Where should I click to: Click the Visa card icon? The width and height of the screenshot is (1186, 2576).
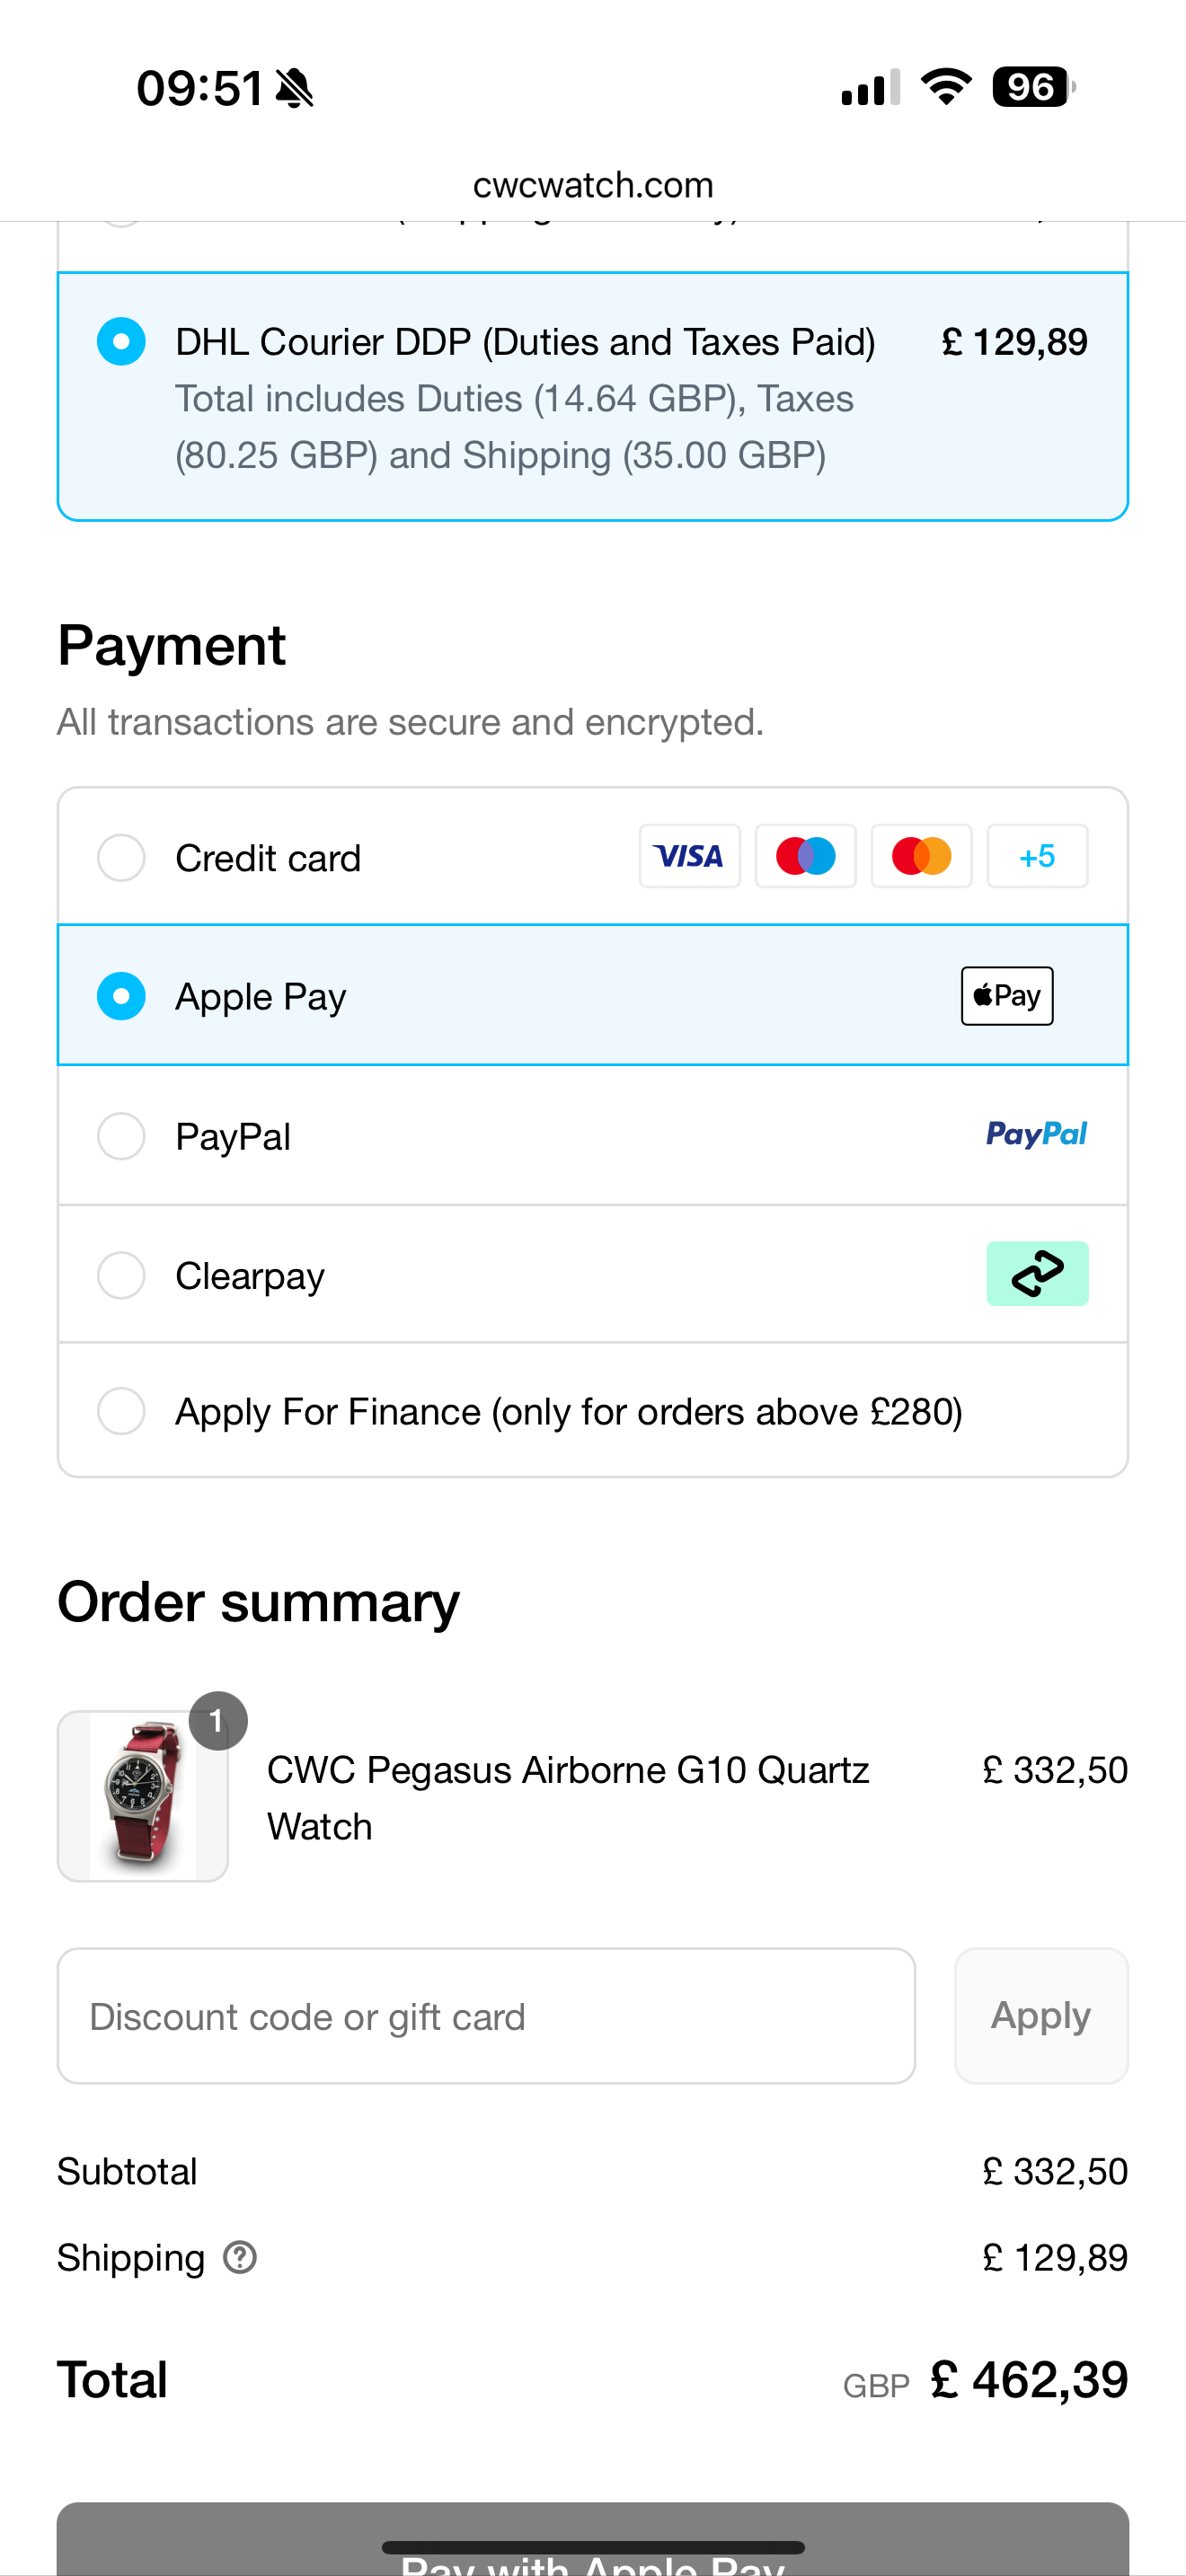point(689,856)
